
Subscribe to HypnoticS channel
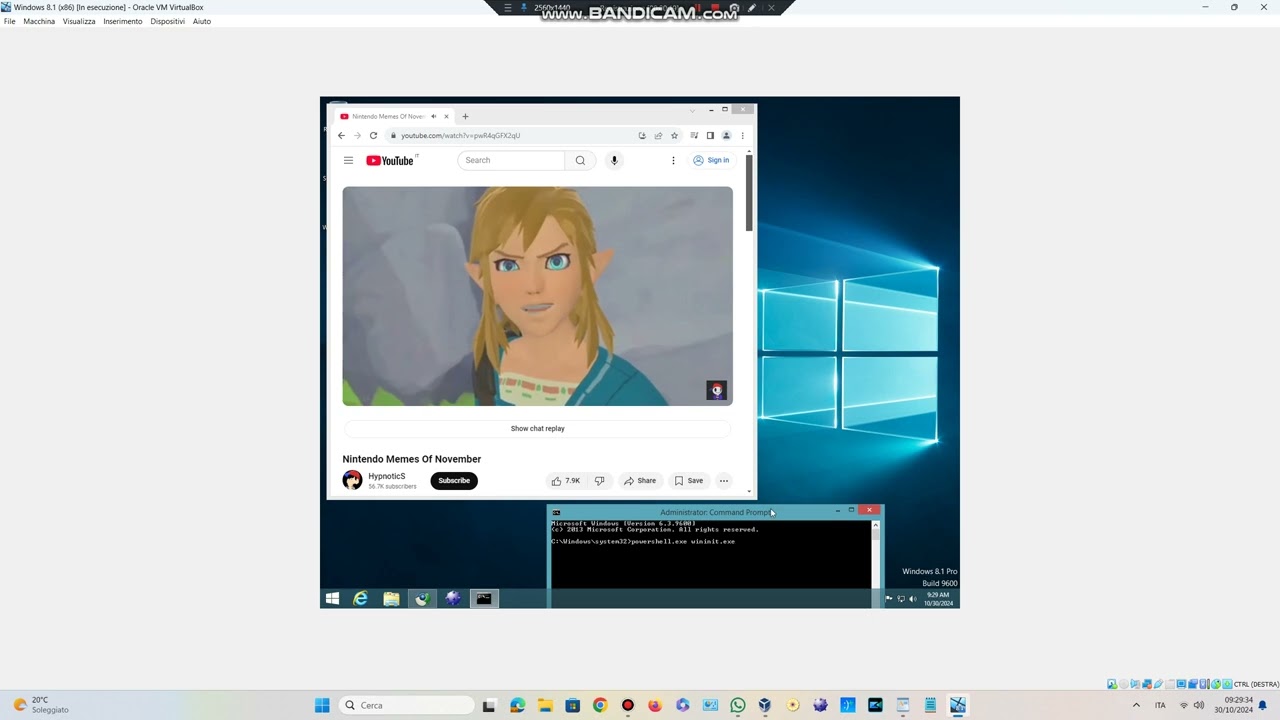point(453,480)
